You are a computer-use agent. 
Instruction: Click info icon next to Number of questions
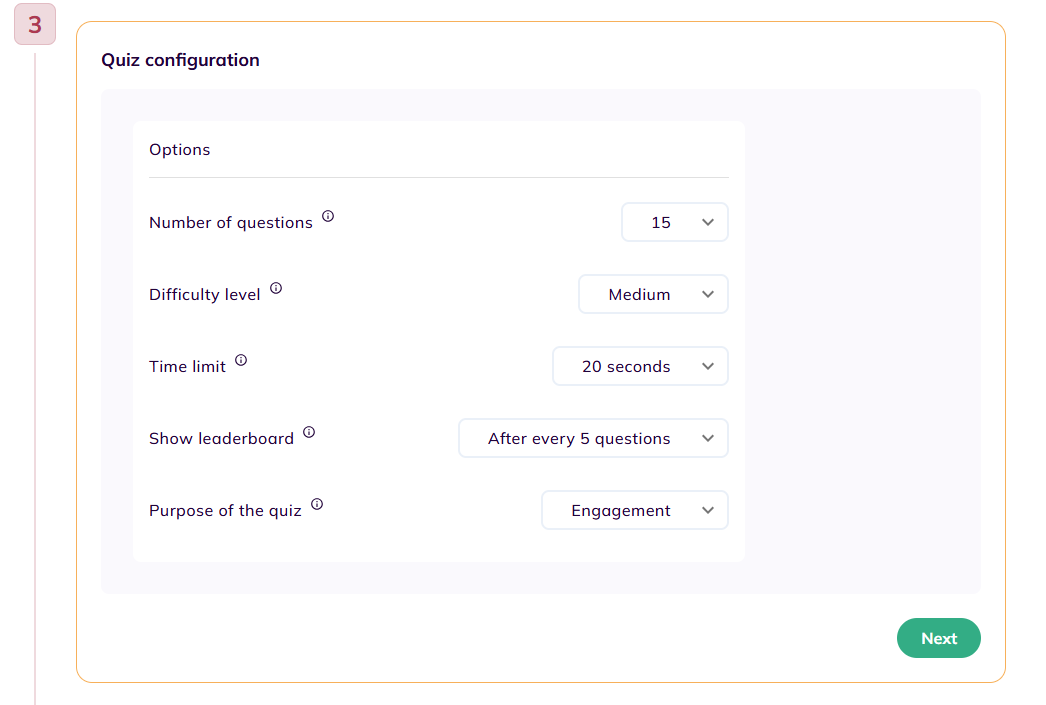(328, 216)
